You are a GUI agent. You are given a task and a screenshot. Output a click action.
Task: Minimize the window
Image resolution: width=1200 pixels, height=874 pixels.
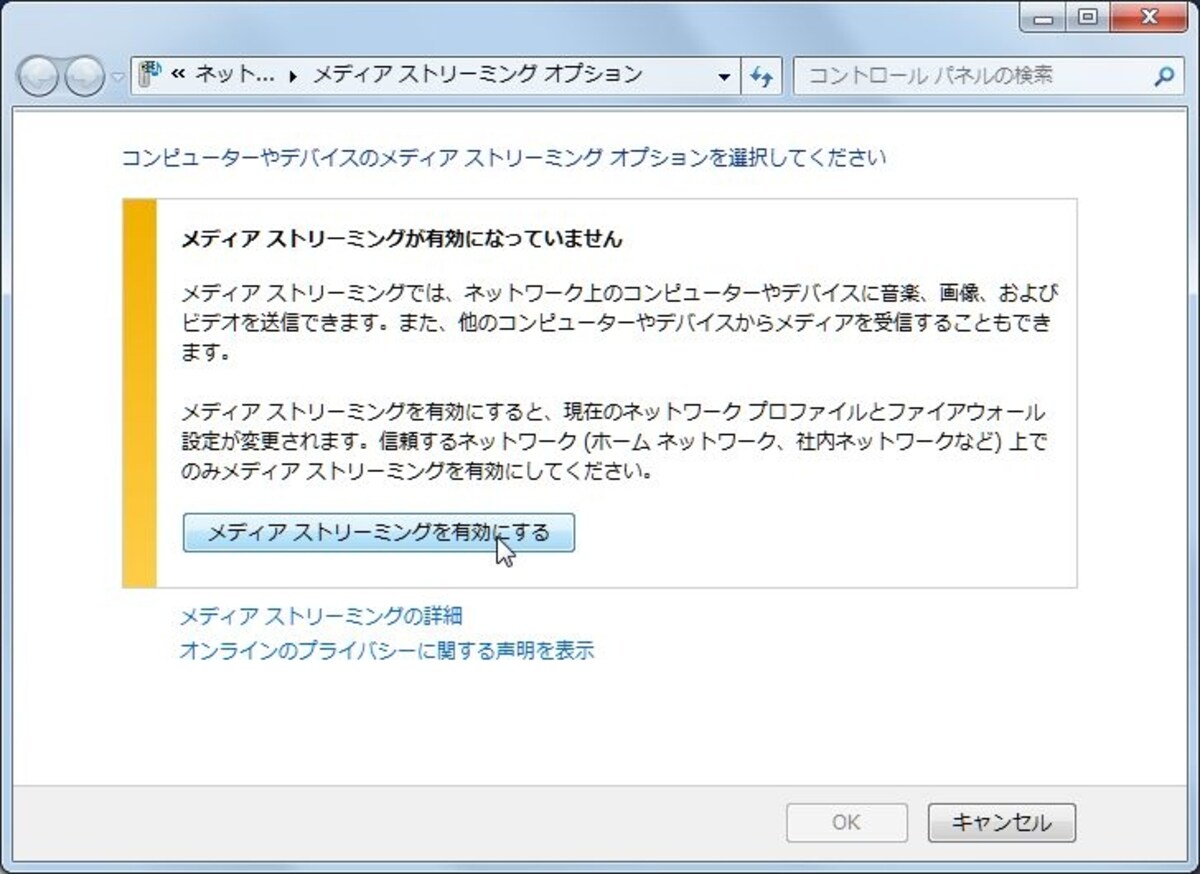point(1042,17)
